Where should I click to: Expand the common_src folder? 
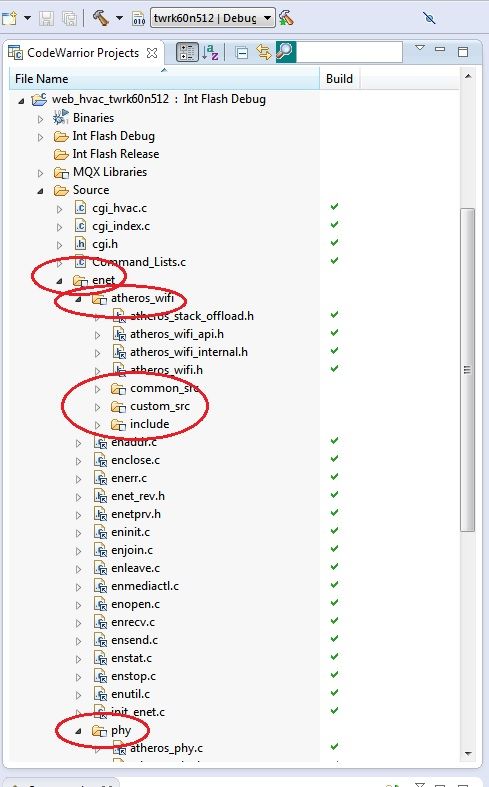coord(97,389)
